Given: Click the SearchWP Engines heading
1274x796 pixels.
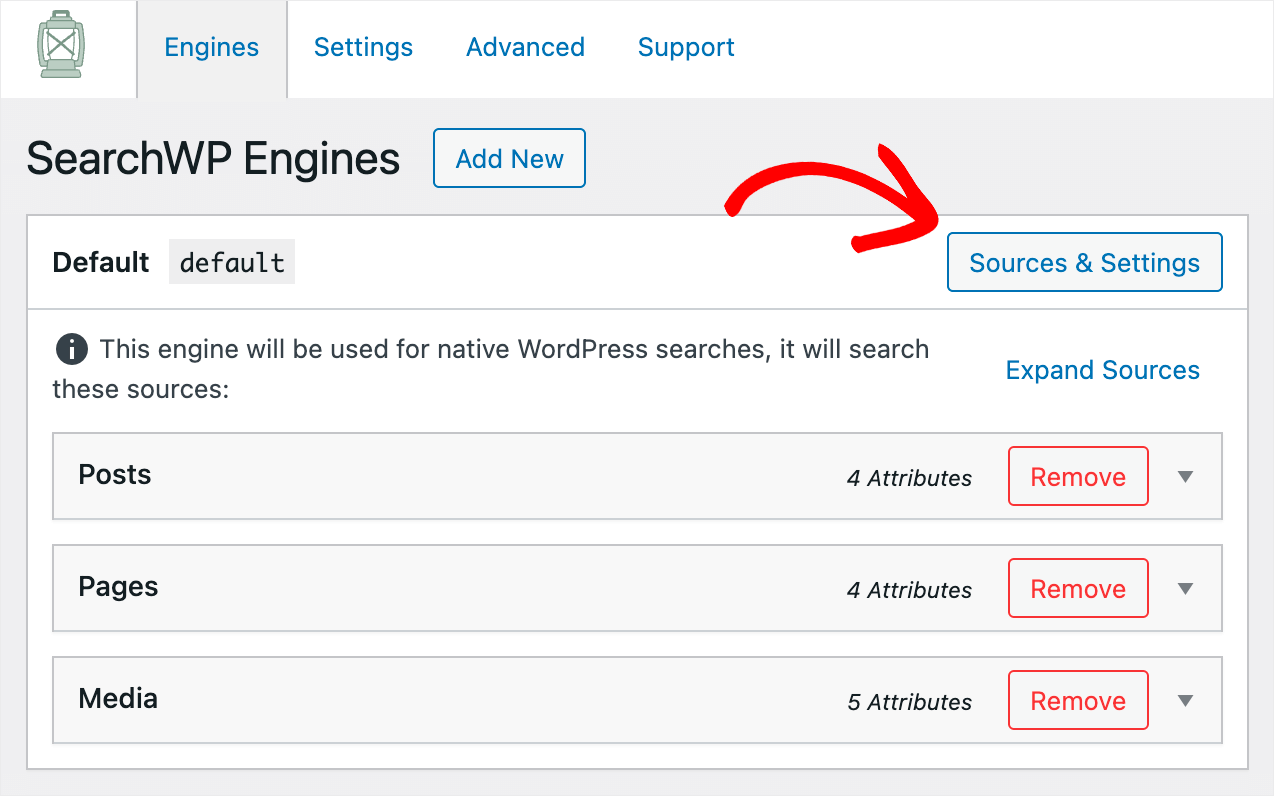Looking at the screenshot, I should [x=213, y=158].
